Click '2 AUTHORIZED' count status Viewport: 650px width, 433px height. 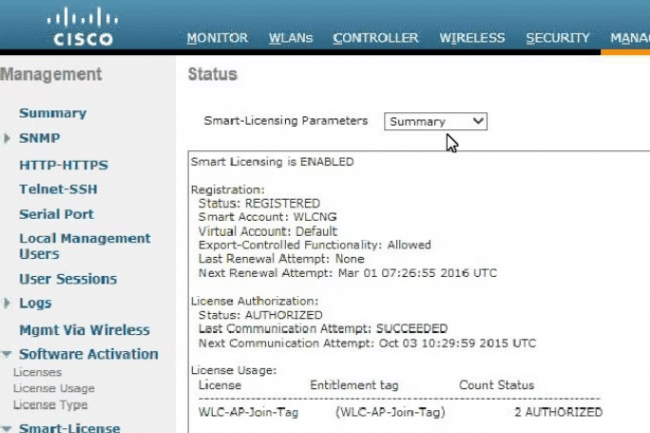point(558,412)
